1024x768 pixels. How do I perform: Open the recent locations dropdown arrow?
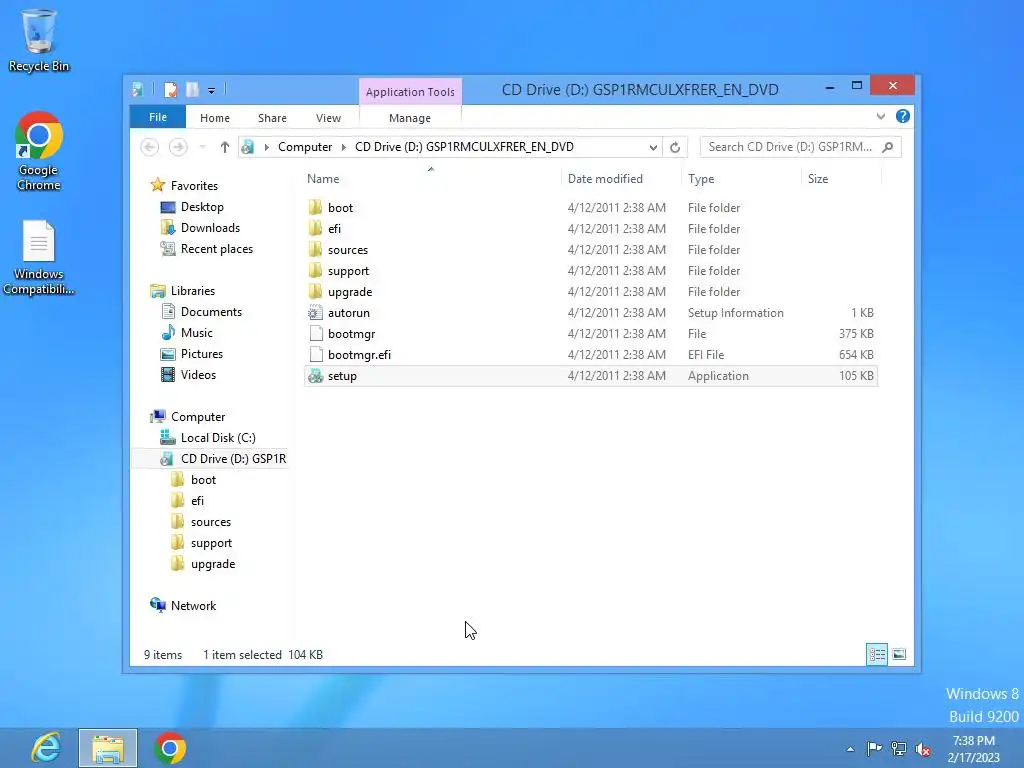[x=202, y=147]
